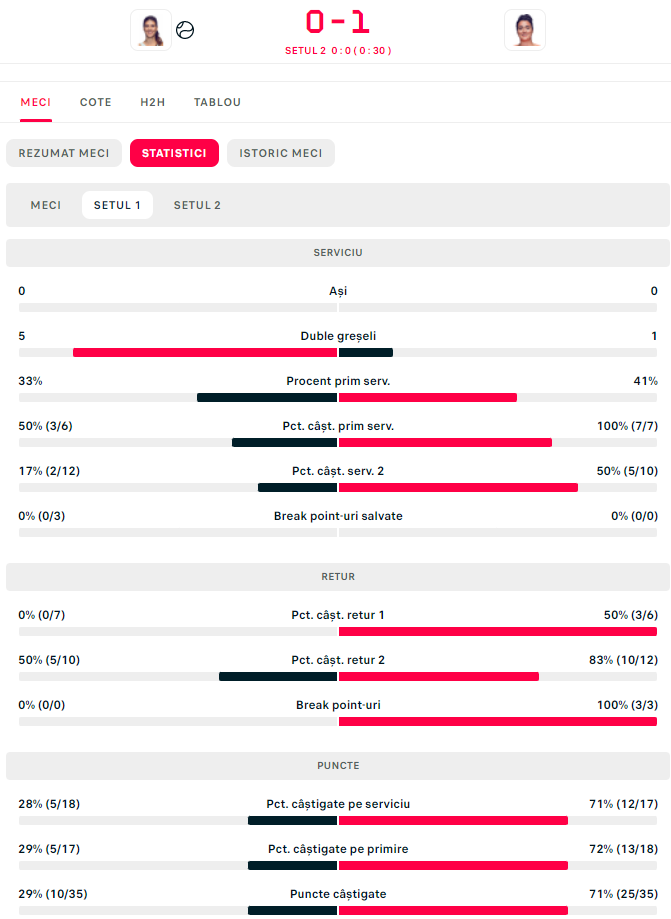Click the right player's avatar photo
This screenshot has width=671, height=919.
coord(525,30)
